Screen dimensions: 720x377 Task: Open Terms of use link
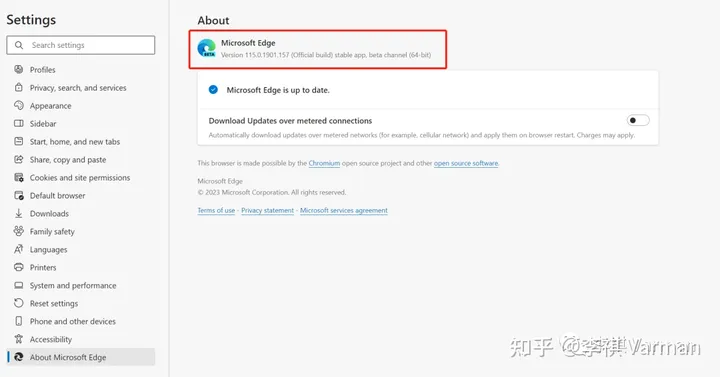(216, 210)
